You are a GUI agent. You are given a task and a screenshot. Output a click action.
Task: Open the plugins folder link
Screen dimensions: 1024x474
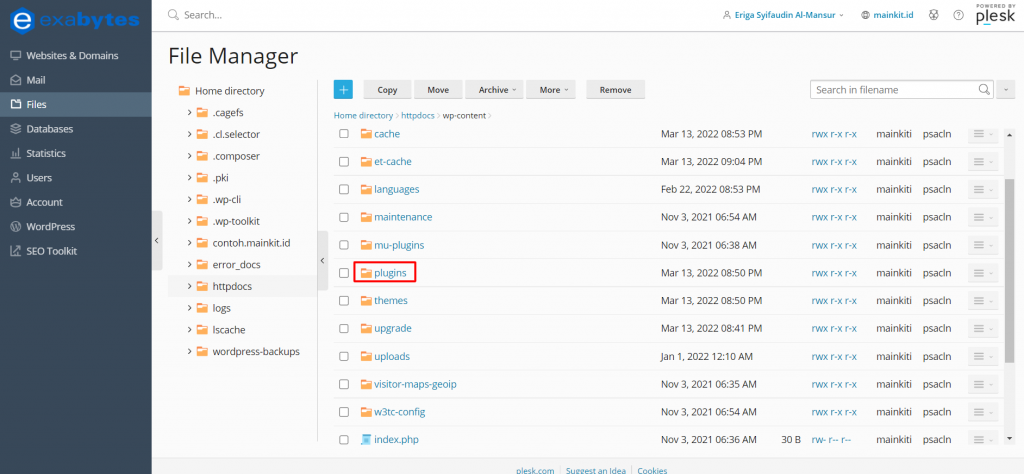coord(390,273)
